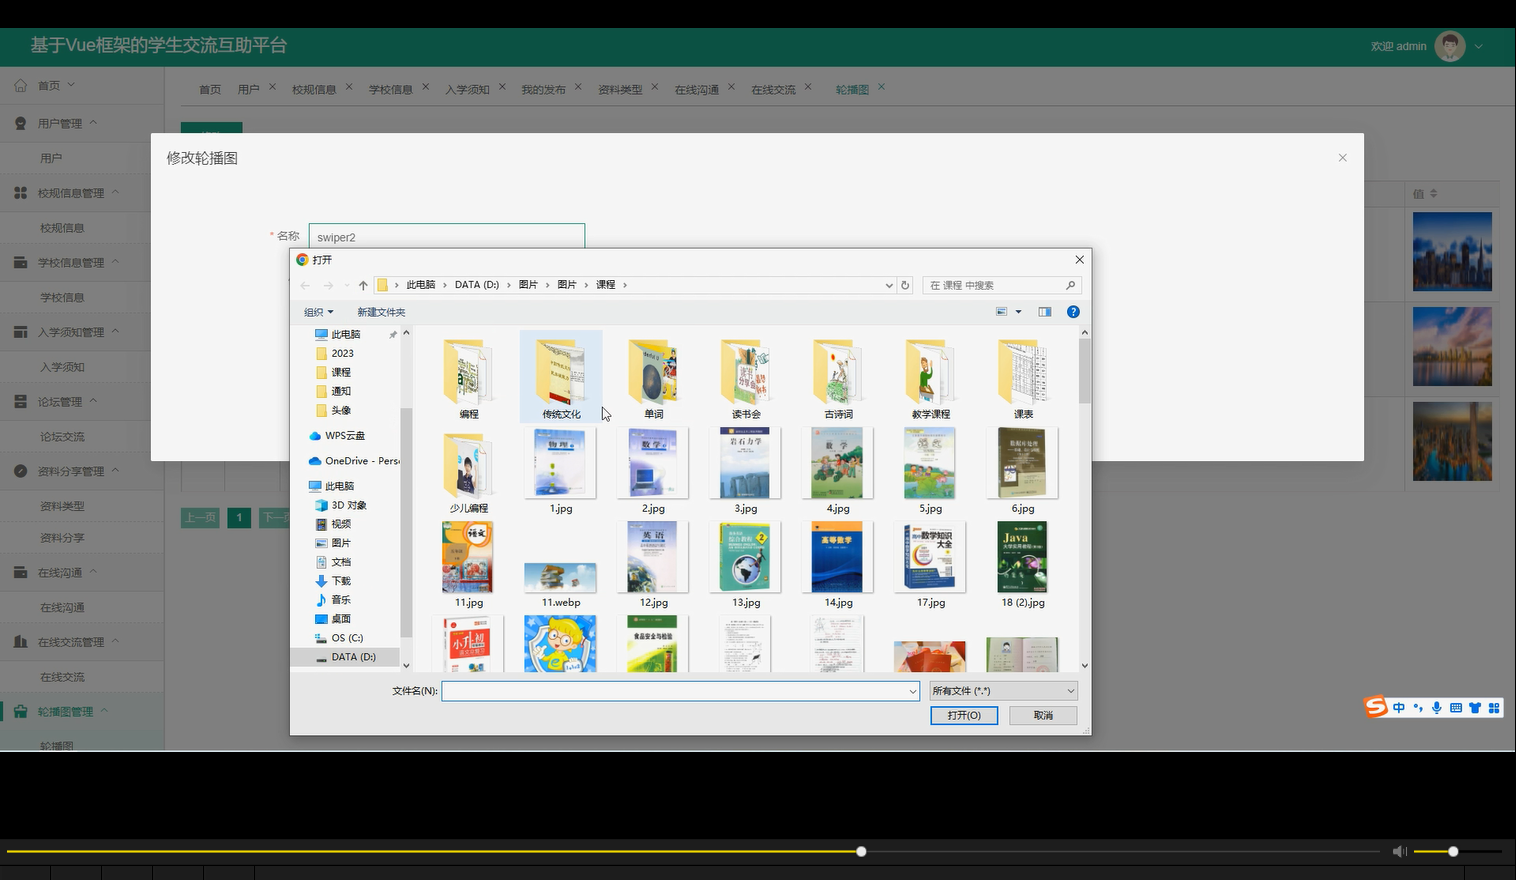Refresh the folder view in dialog
Screen dimensions: 1516x880
[x=905, y=285]
